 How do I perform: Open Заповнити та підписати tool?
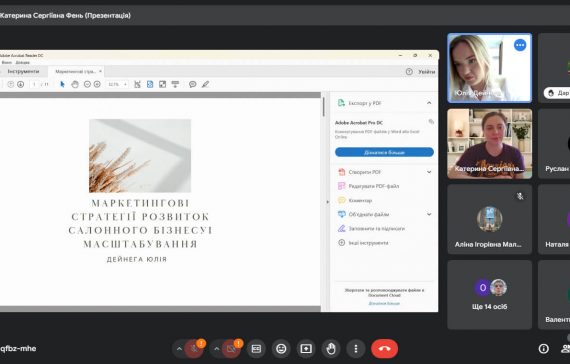tap(371, 229)
